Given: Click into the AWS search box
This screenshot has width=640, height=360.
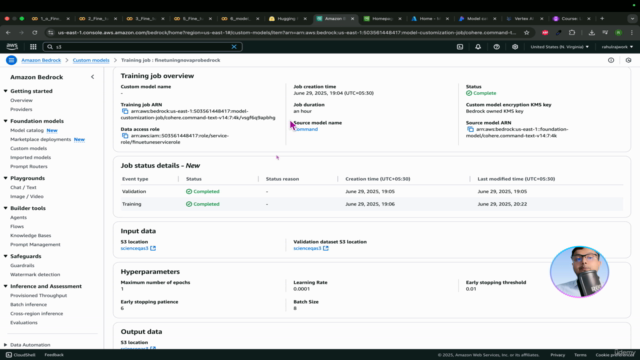Looking at the screenshot, I should tap(142, 47).
